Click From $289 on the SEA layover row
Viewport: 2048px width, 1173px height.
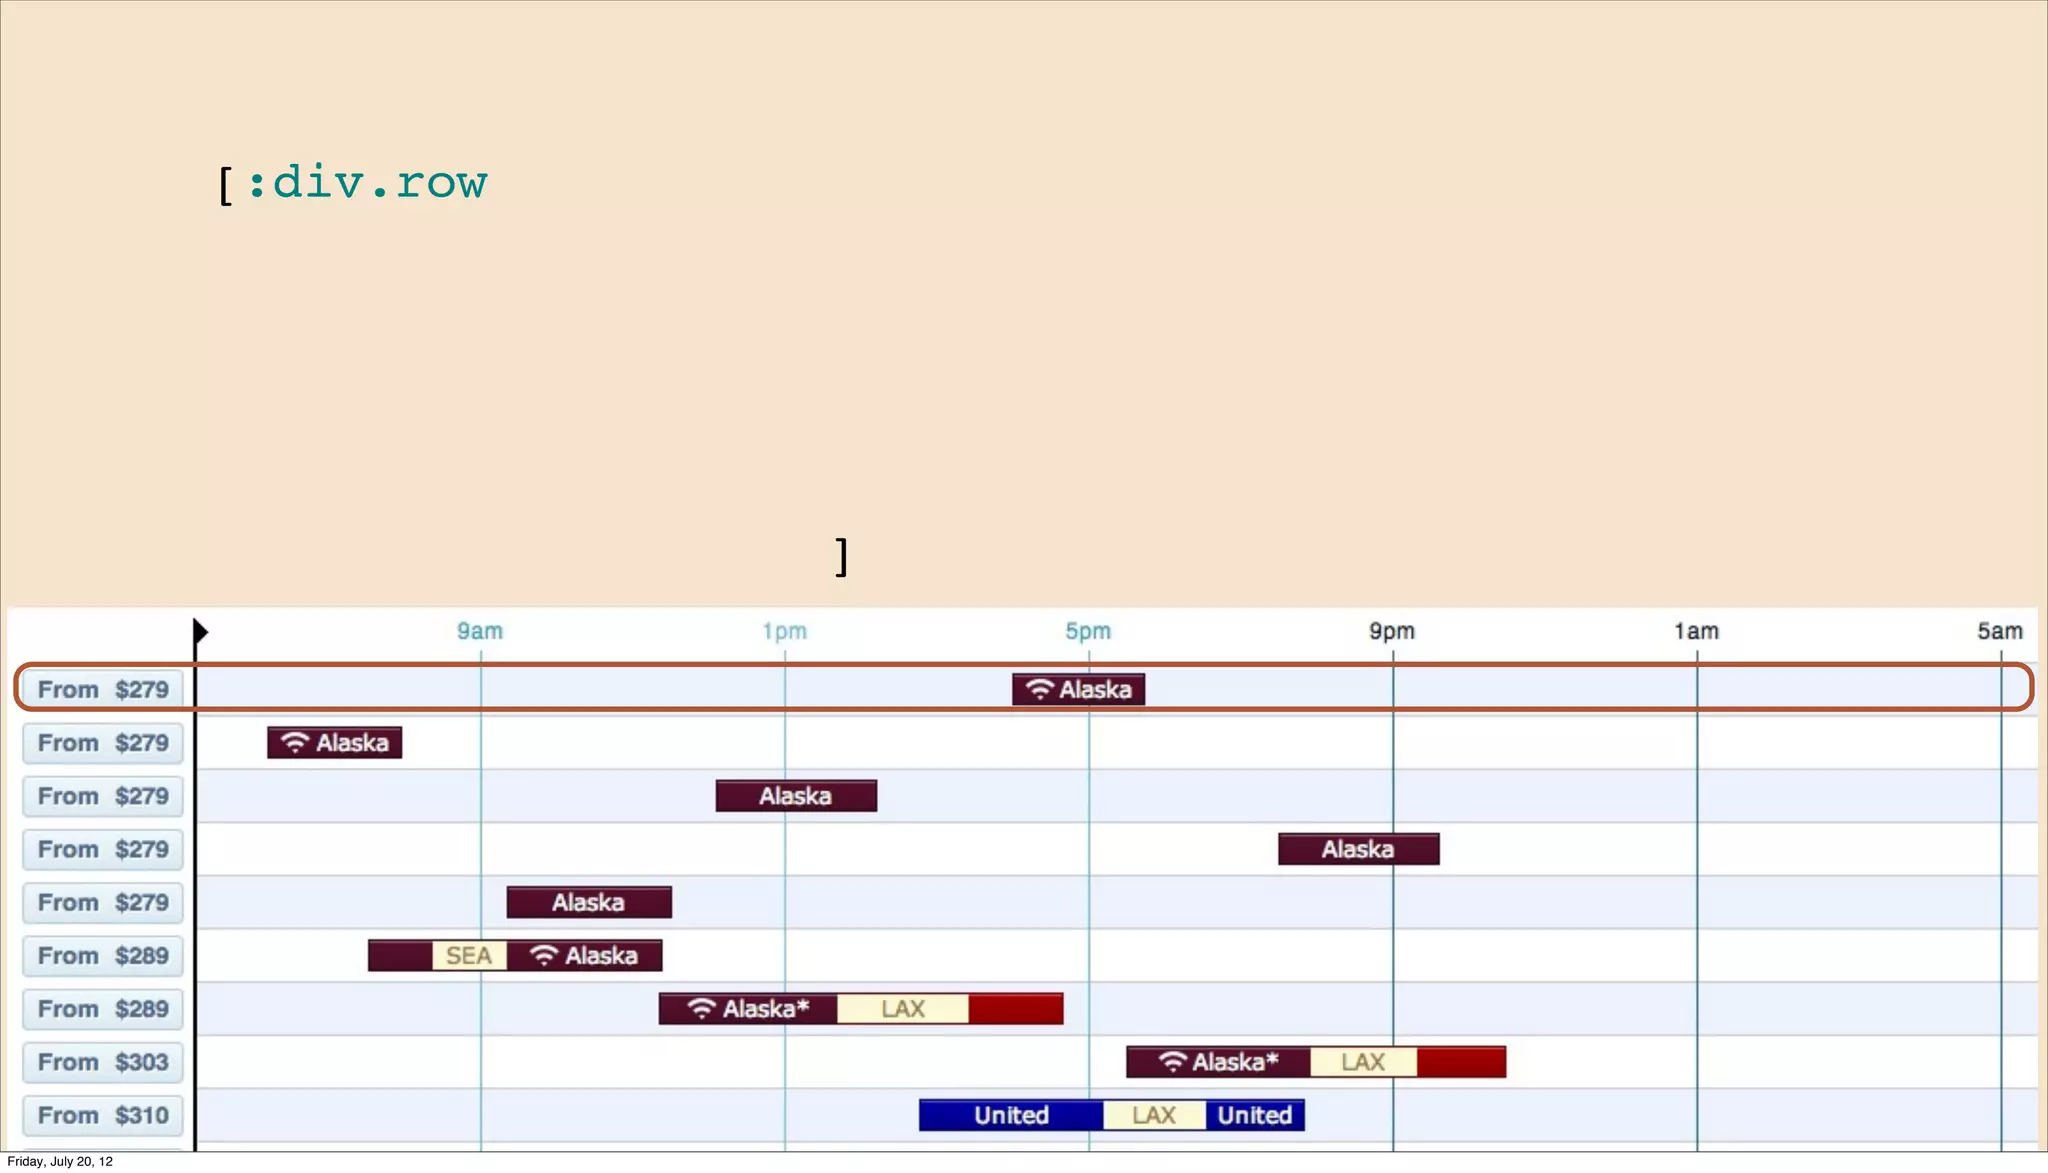tap(103, 956)
